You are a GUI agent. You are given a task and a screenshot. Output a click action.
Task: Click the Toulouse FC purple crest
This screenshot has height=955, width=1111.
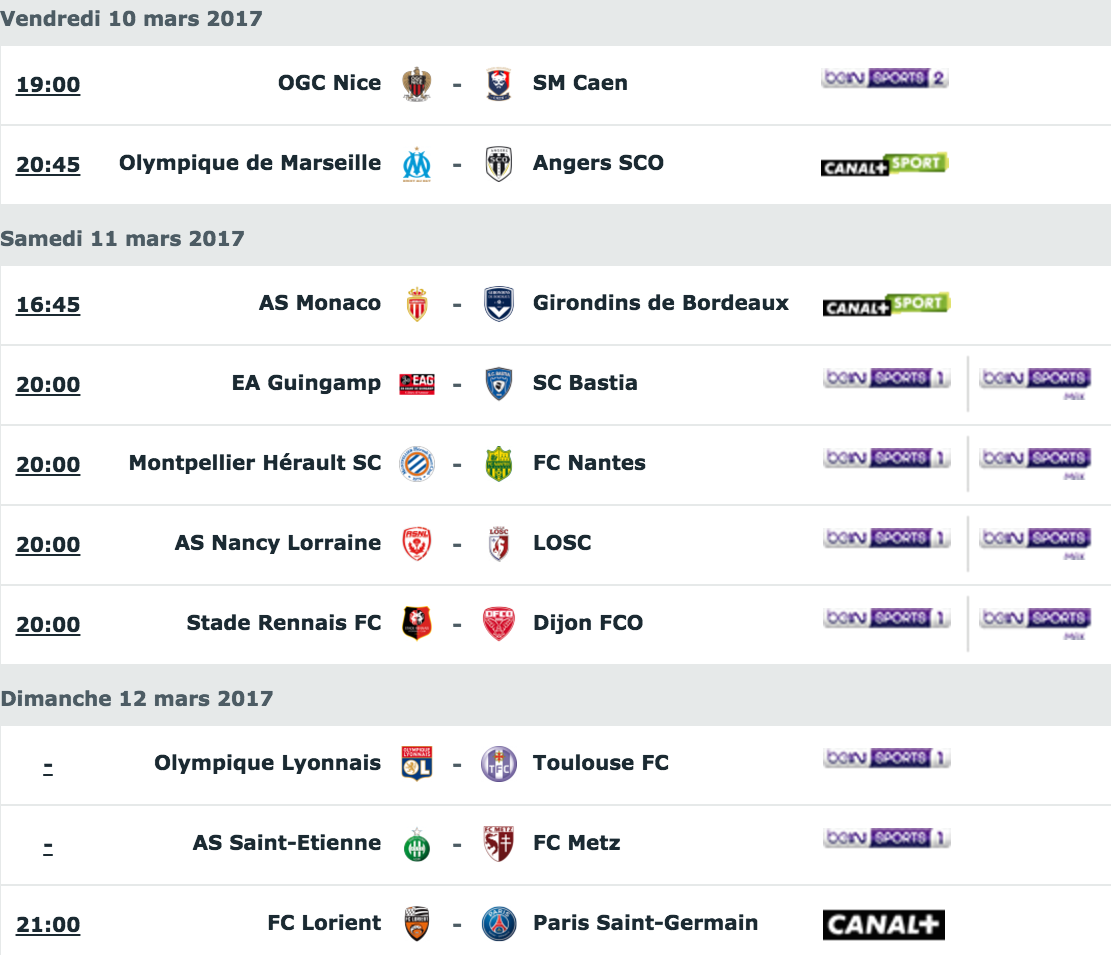click(499, 764)
